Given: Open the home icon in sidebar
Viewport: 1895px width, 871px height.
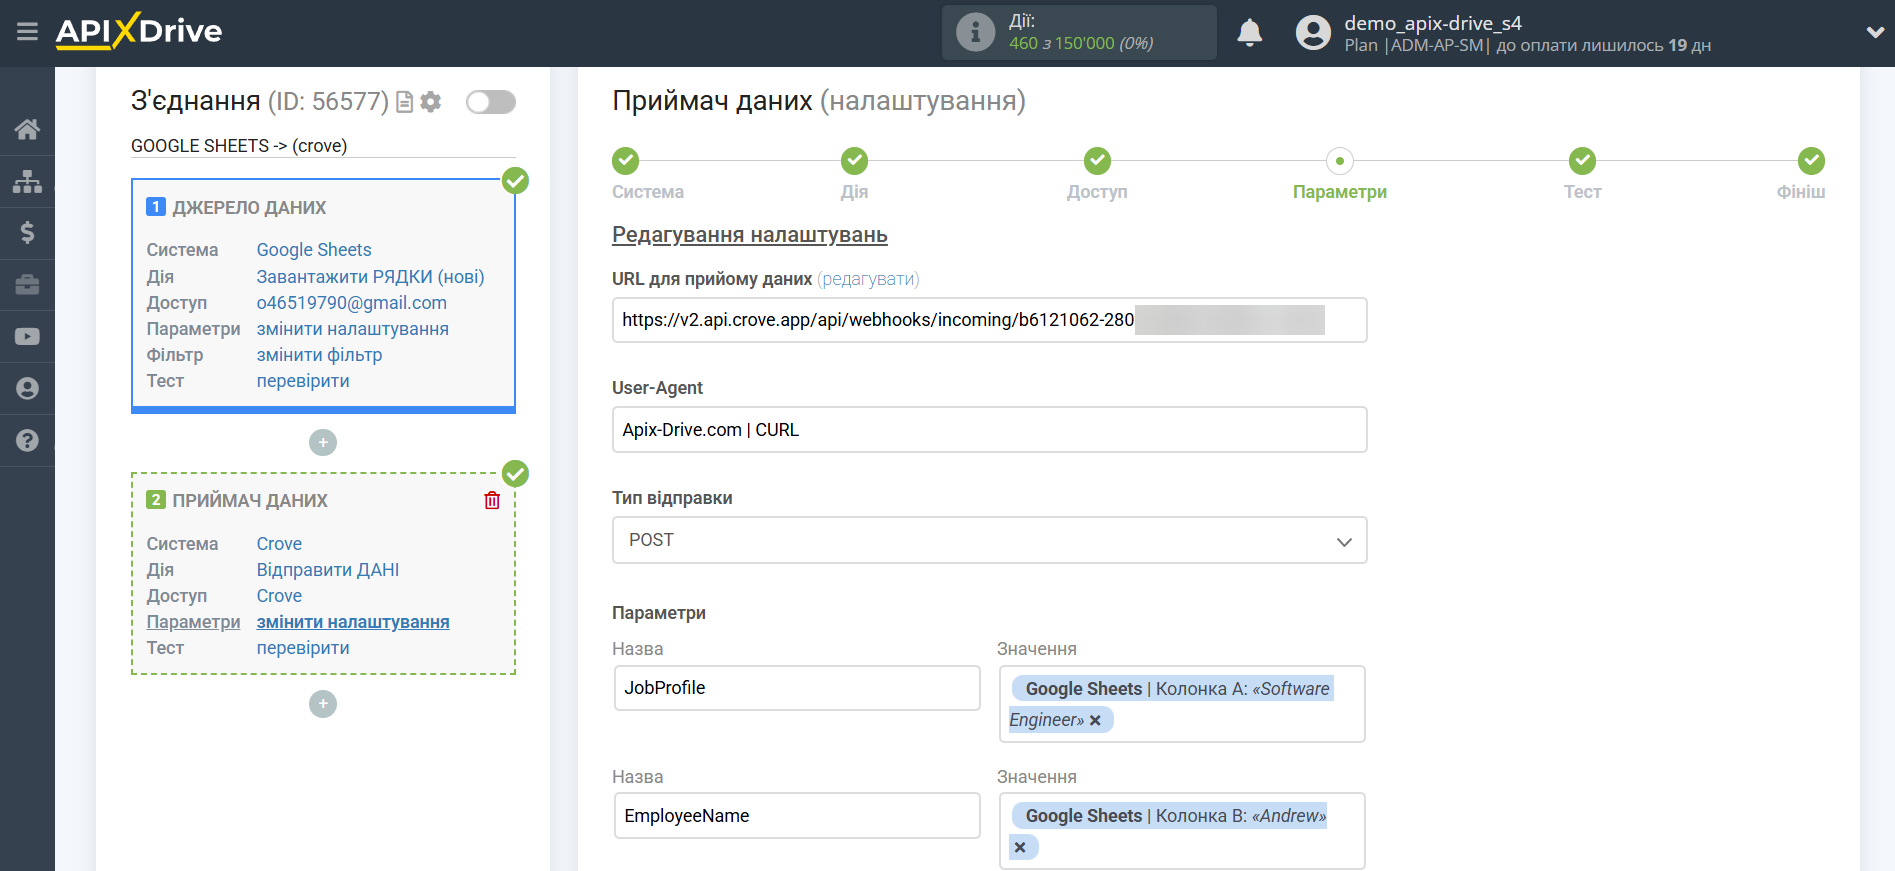Looking at the screenshot, I should (27, 129).
